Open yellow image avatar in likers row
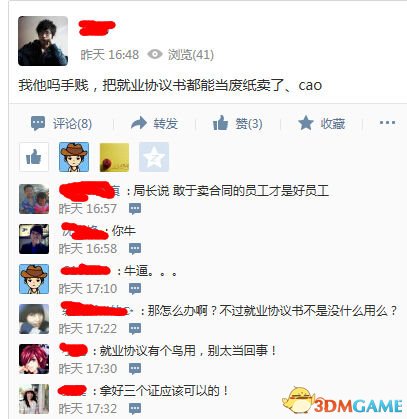This screenshot has height=419, width=407. click(x=114, y=157)
